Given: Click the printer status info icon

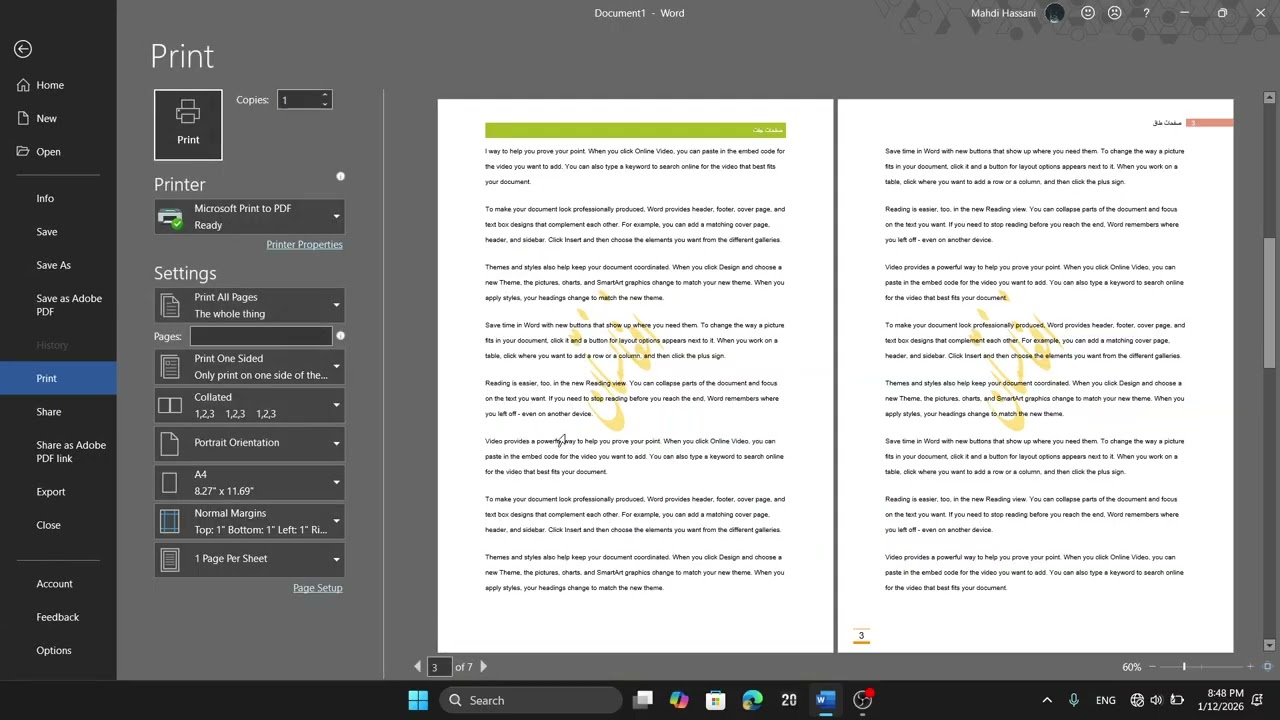Looking at the screenshot, I should tap(340, 176).
